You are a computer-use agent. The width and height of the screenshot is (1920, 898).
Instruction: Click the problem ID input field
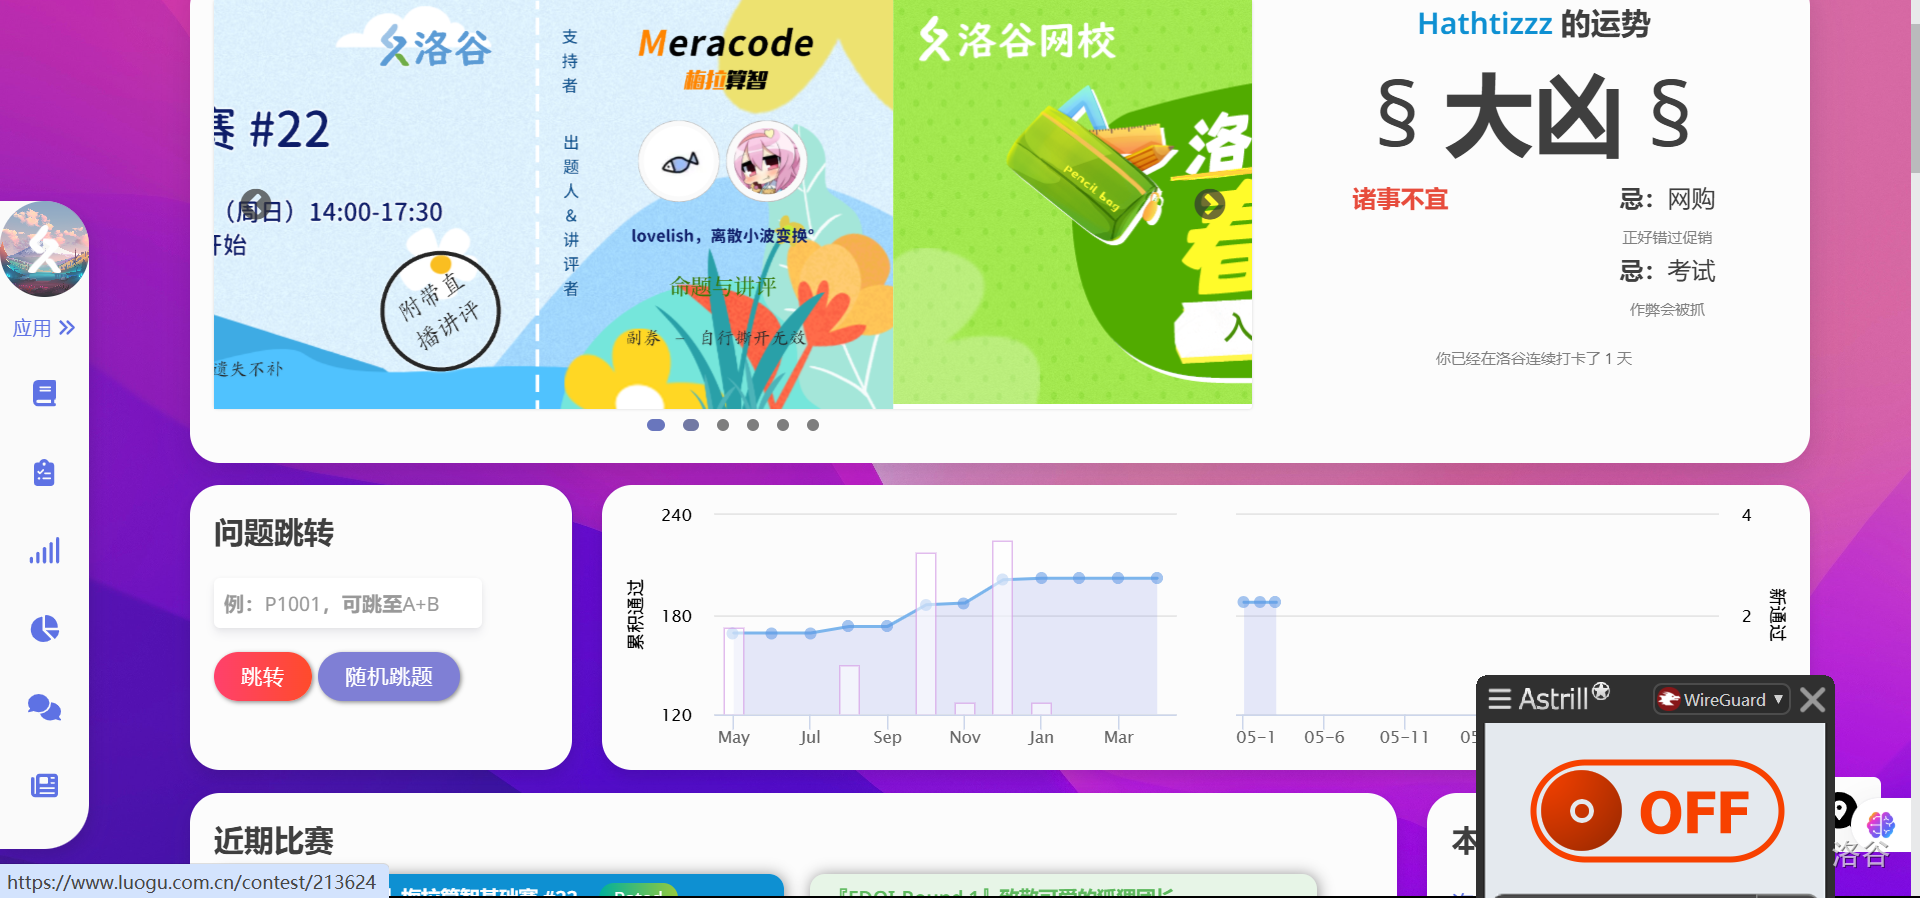347,604
